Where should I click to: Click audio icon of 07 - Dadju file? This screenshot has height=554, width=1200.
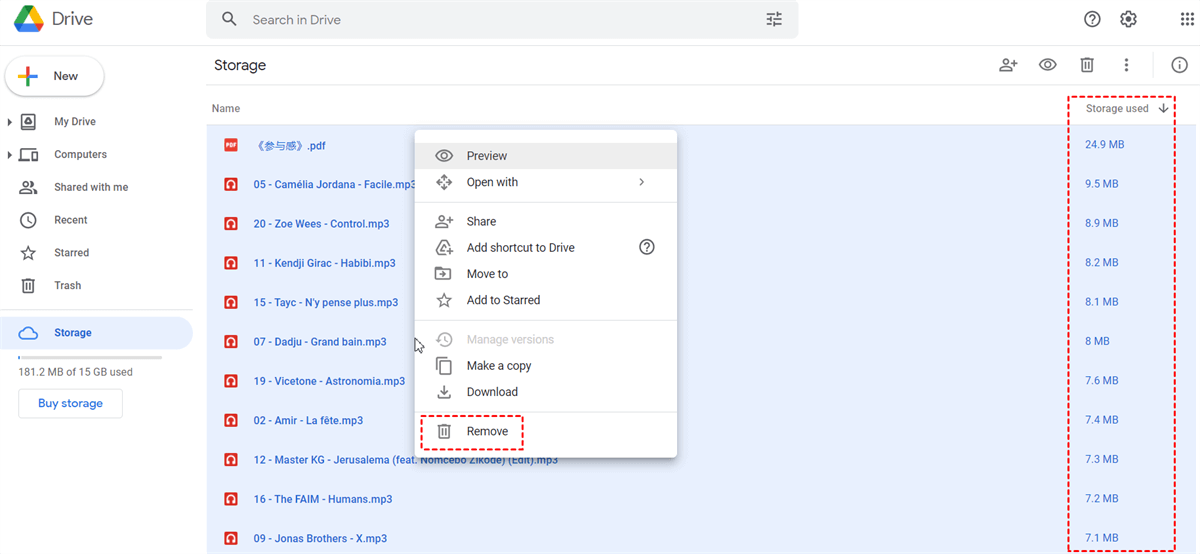(x=231, y=342)
